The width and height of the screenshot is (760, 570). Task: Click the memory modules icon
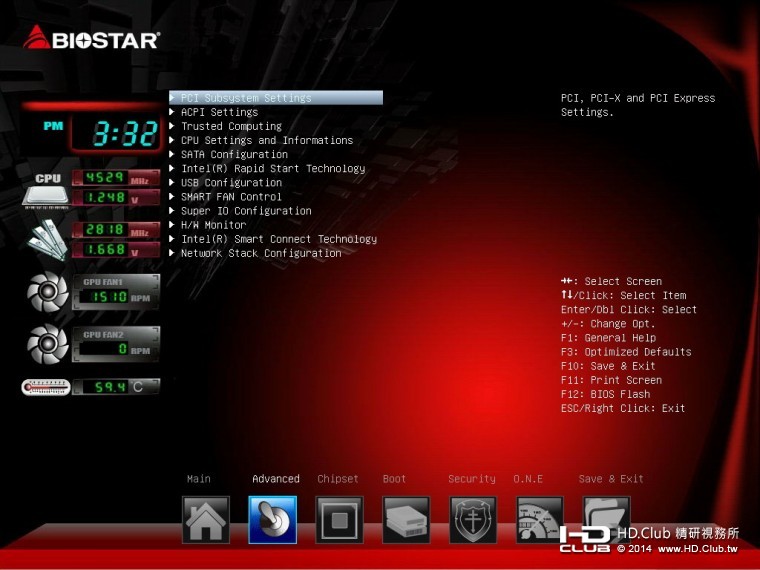tap(47, 239)
